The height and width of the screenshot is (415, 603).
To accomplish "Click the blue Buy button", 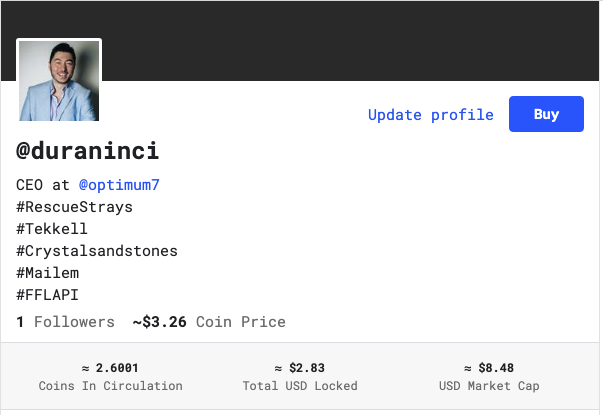I will coord(546,114).
